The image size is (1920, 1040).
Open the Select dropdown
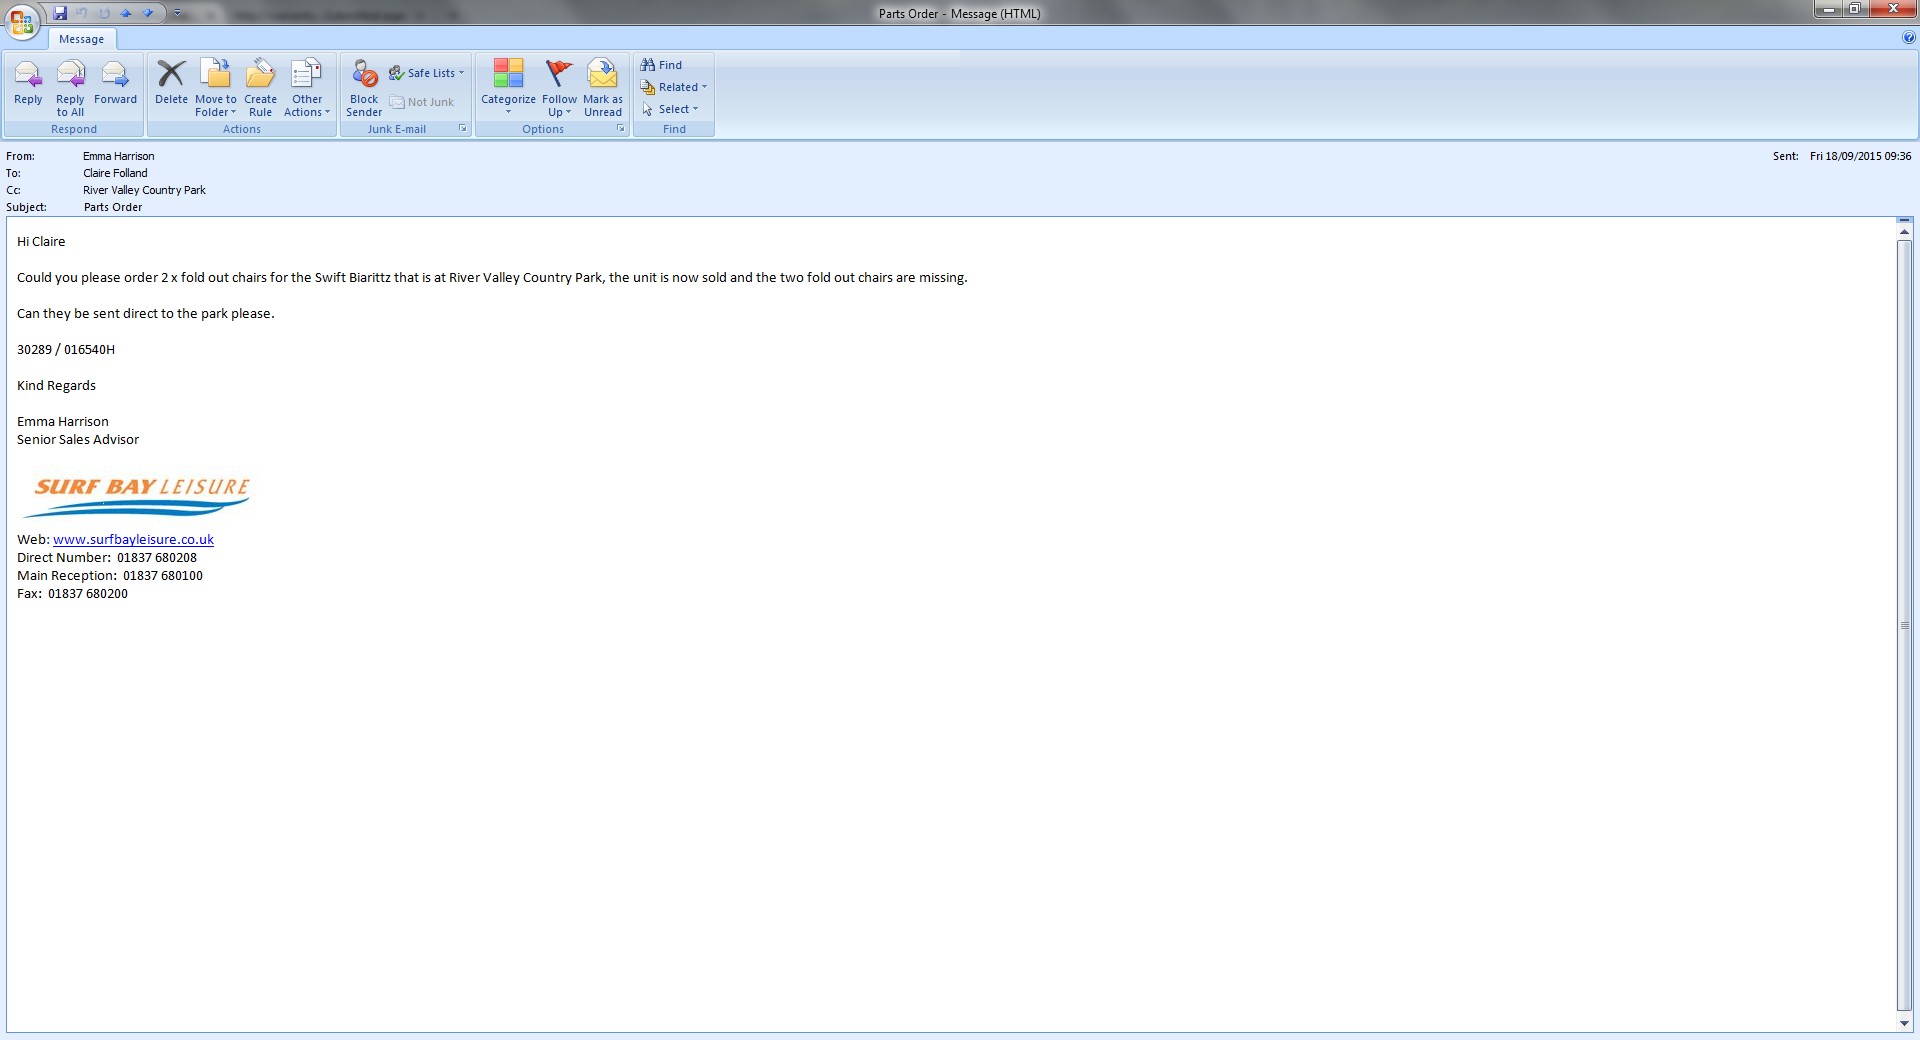coord(670,109)
